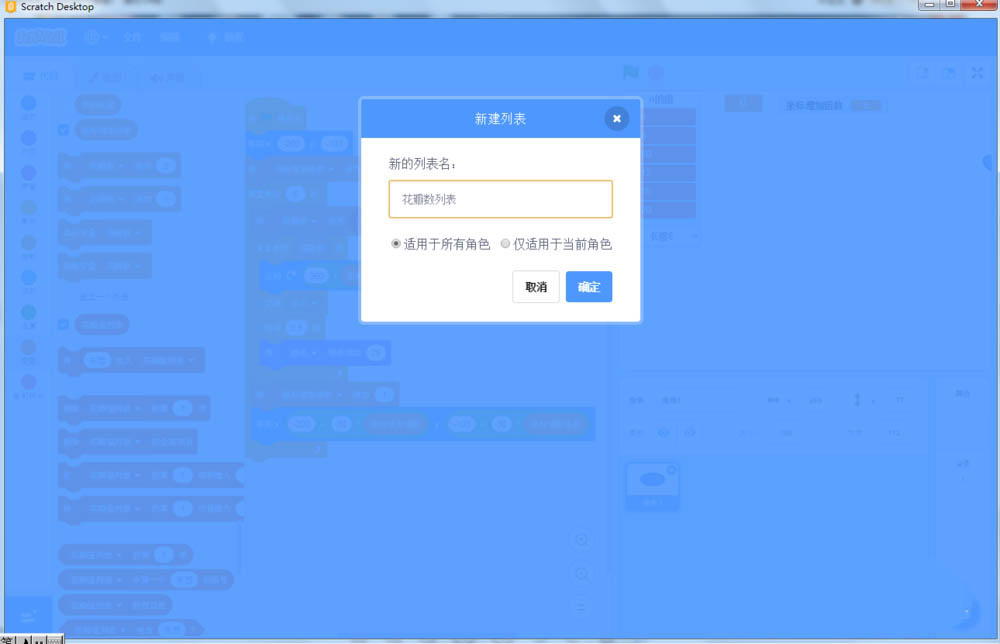Switch to the 造型 (Costumes) tab

[x=107, y=76]
